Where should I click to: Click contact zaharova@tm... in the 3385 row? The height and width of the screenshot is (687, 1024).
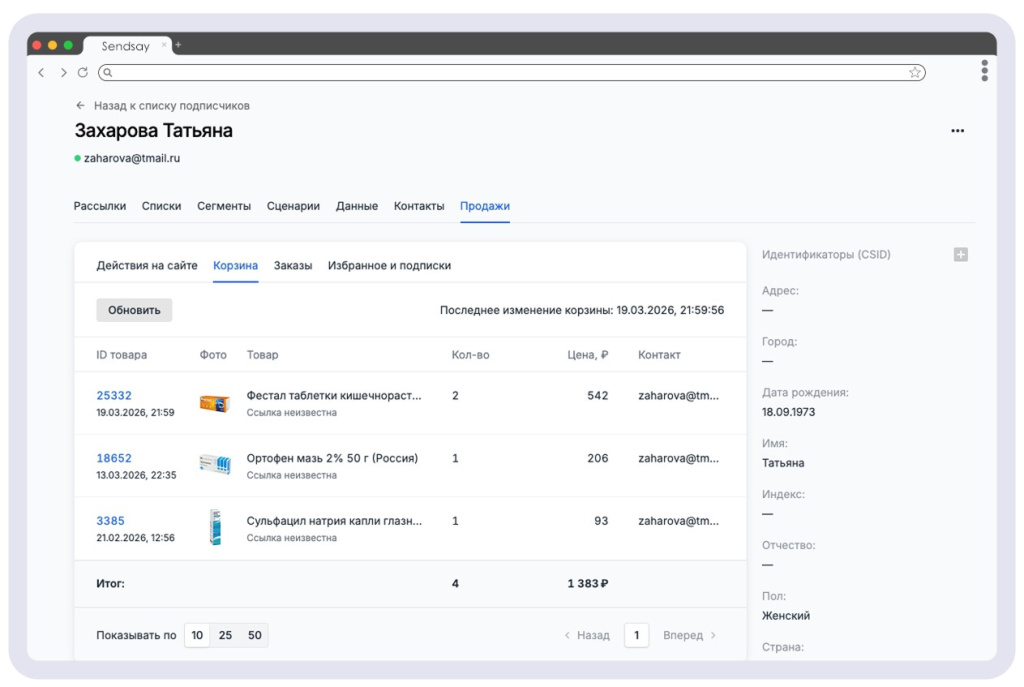click(679, 521)
